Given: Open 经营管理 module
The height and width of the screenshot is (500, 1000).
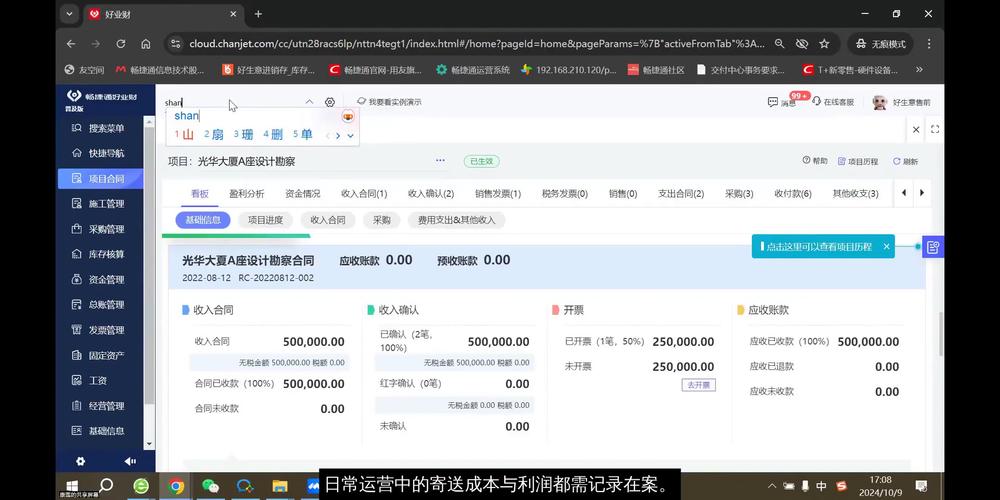Looking at the screenshot, I should click(x=99, y=406).
